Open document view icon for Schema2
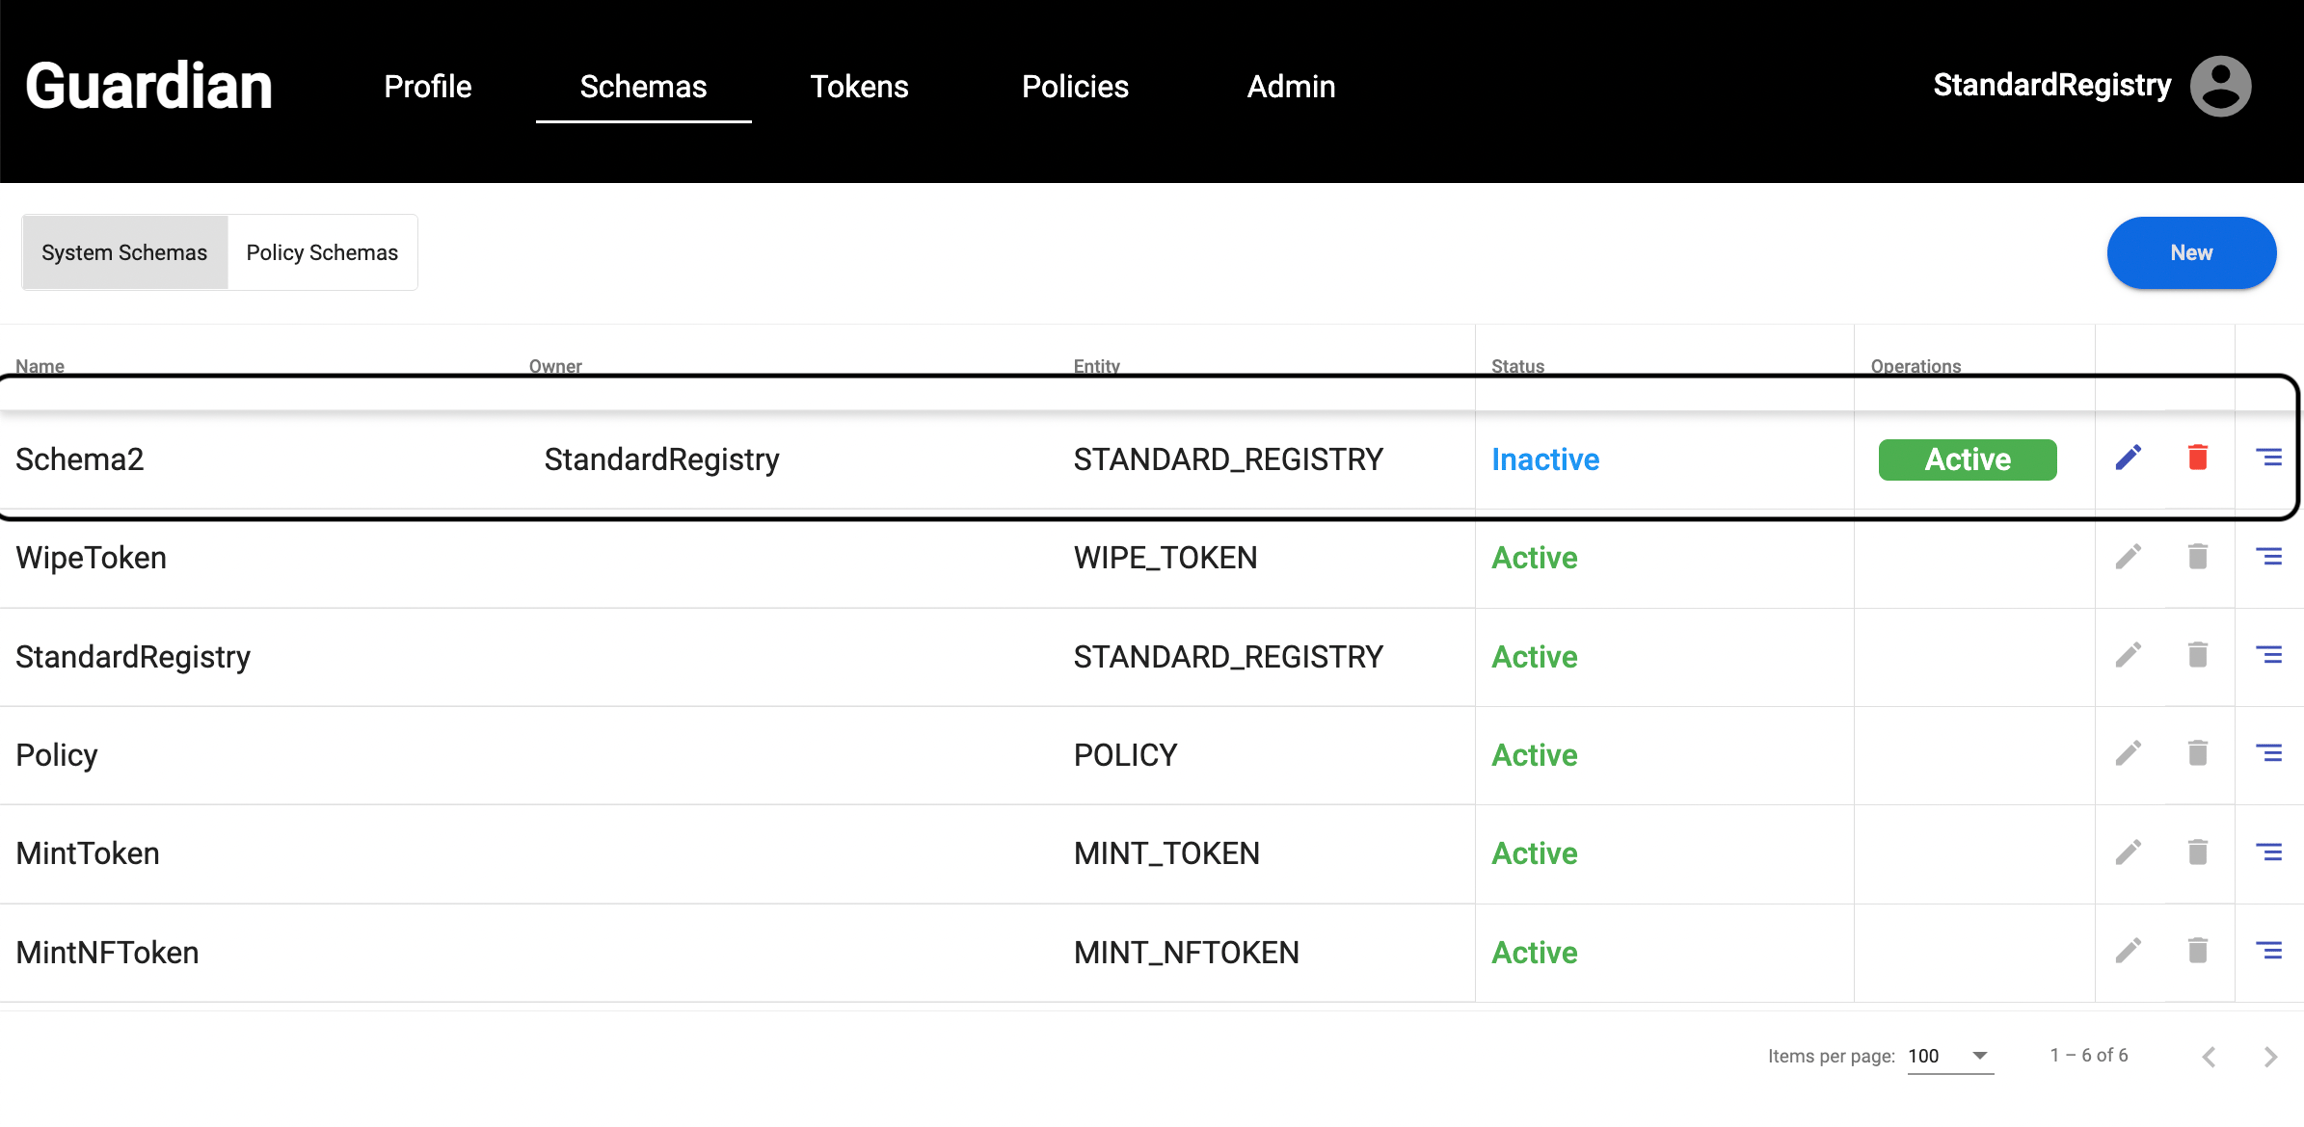This screenshot has width=2304, height=1127. tap(2269, 458)
